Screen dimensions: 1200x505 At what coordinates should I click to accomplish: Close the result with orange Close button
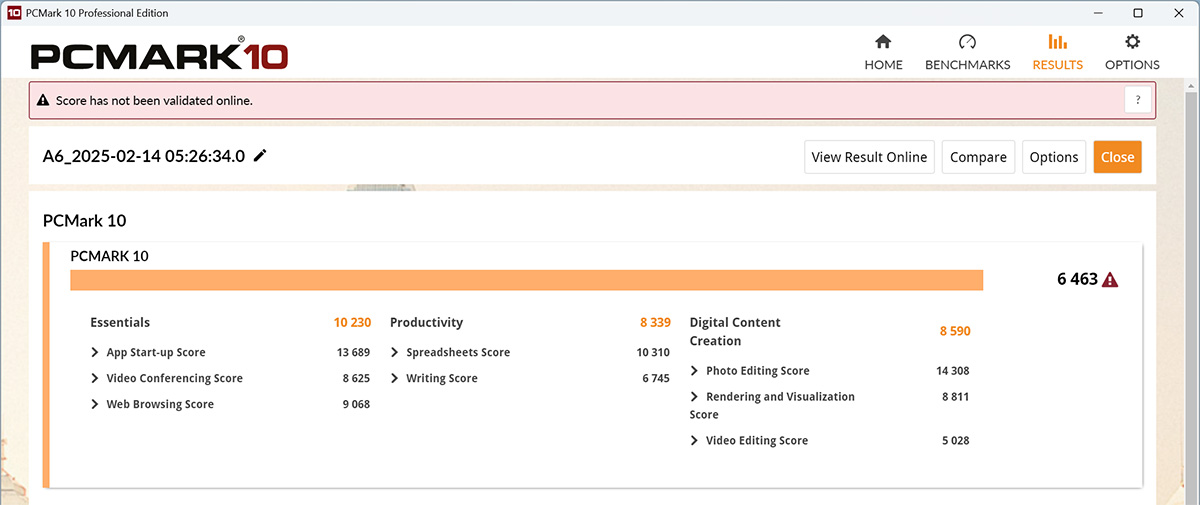(1117, 157)
